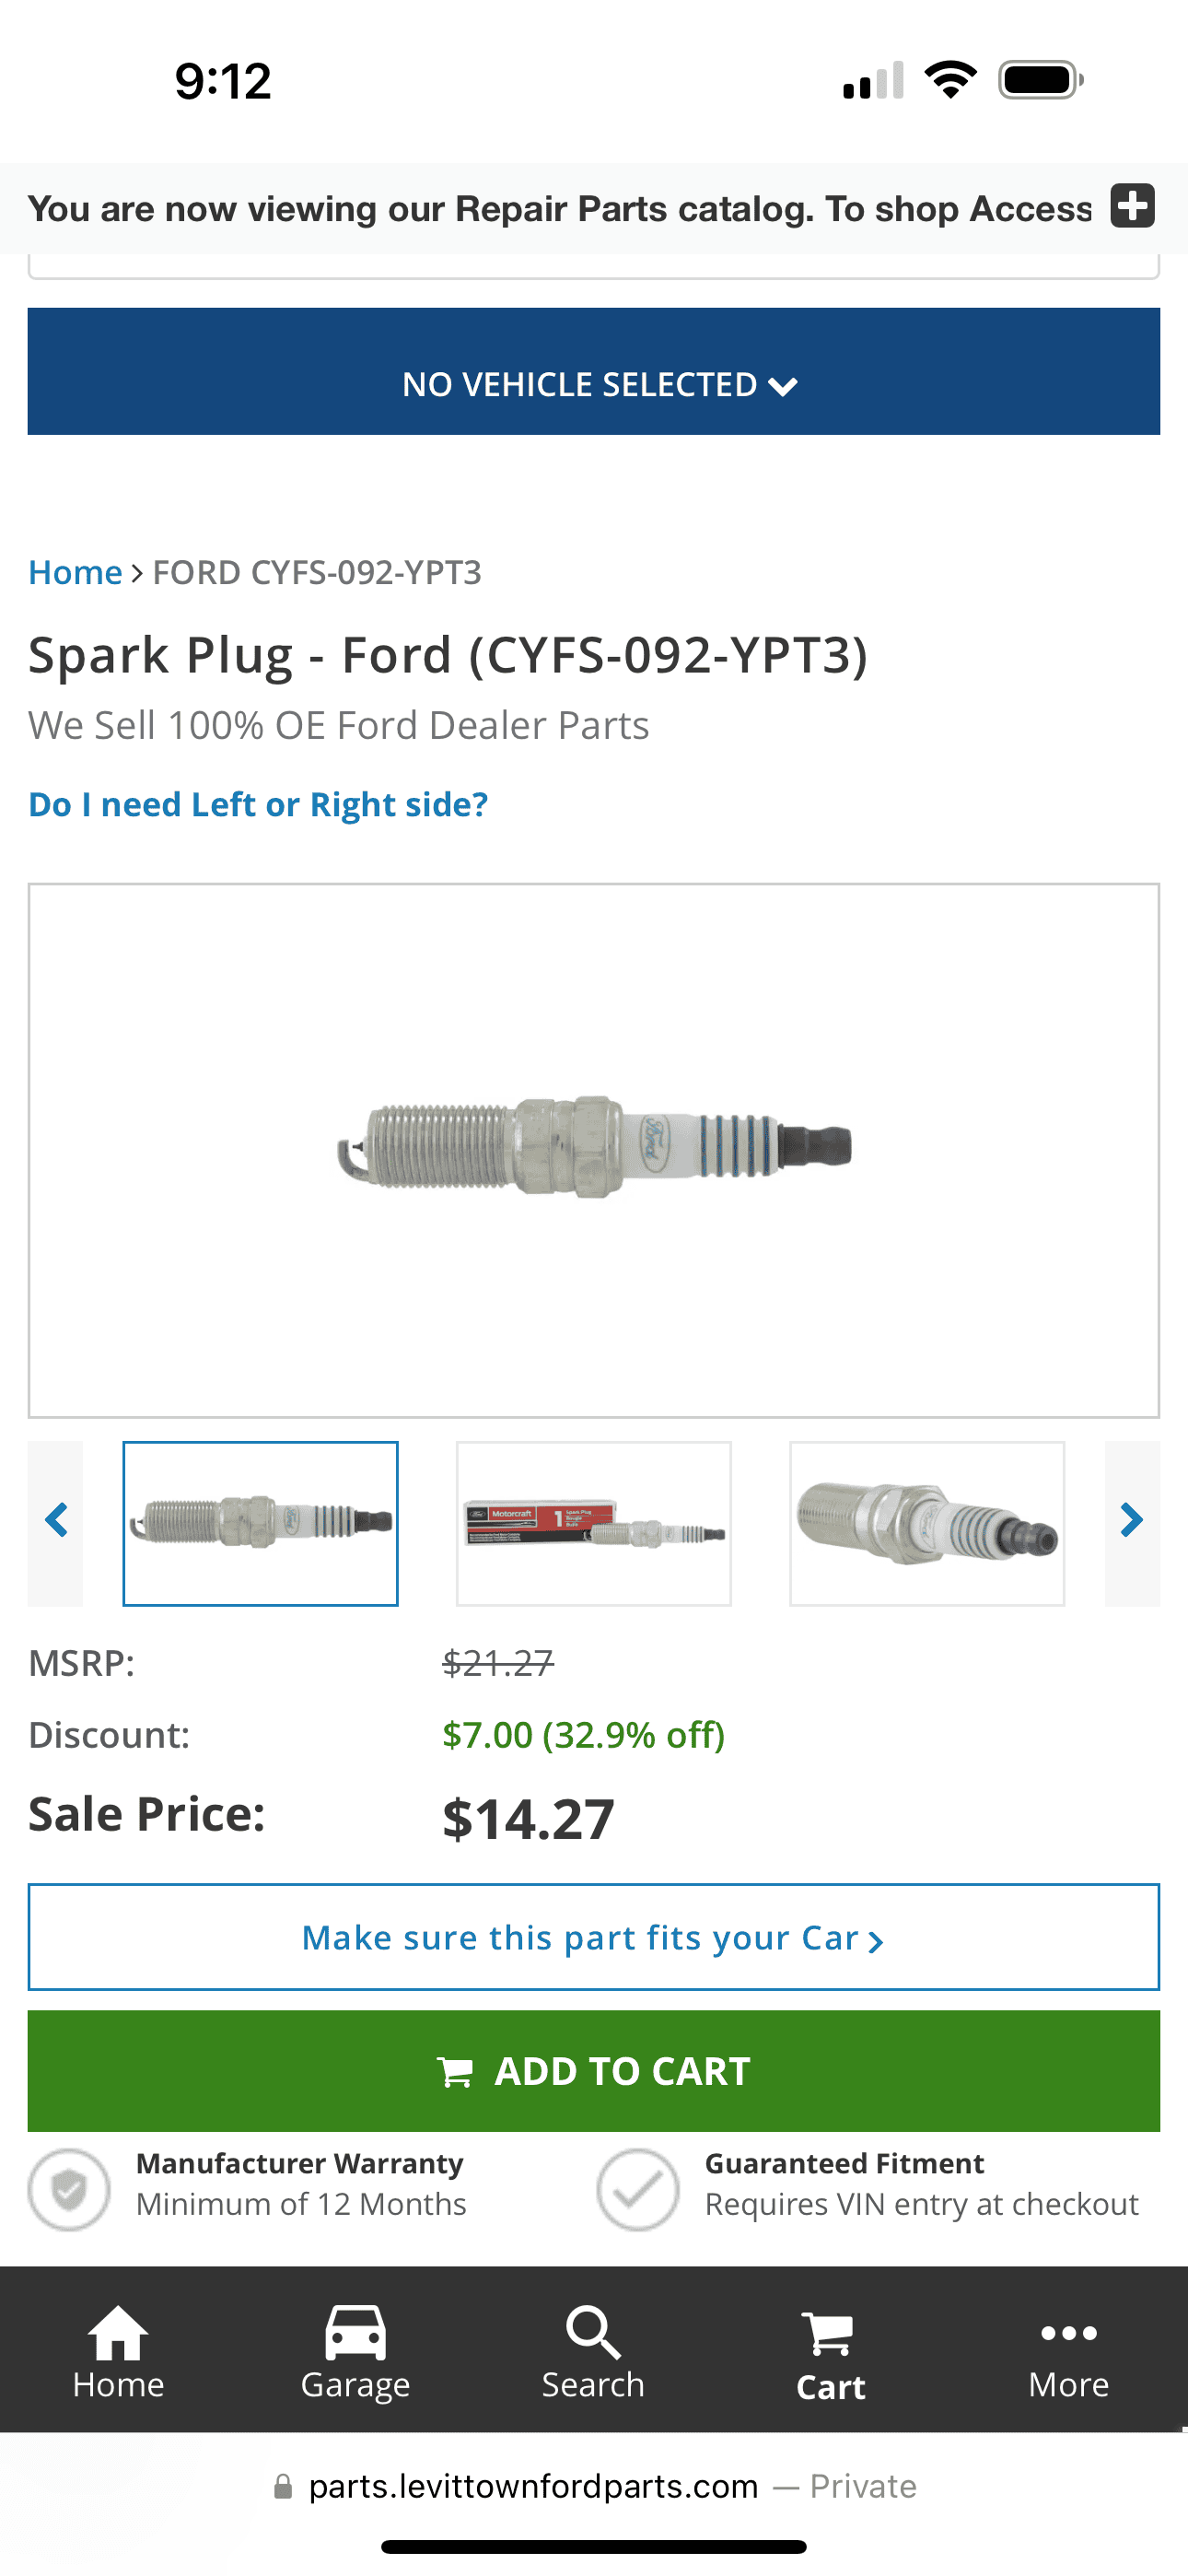
Task: Tap the Manufacturer Warranty shield icon
Action: tap(69, 2189)
